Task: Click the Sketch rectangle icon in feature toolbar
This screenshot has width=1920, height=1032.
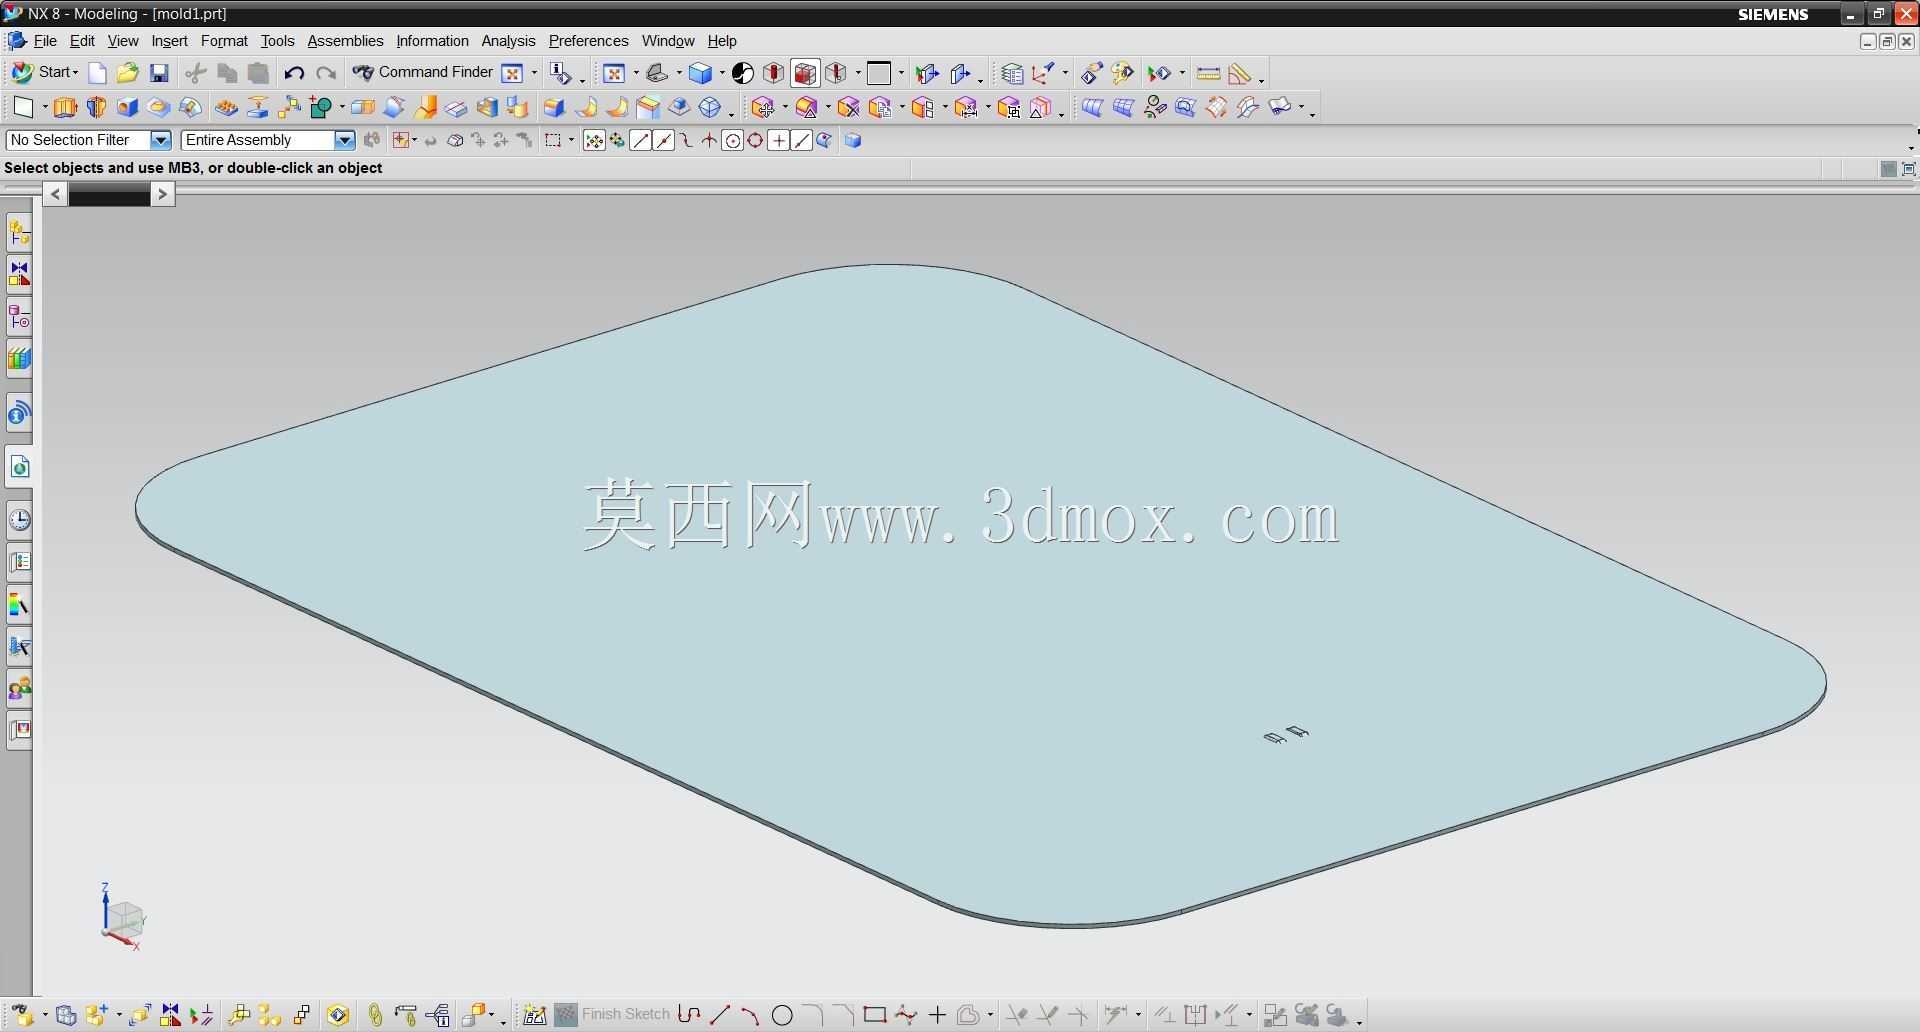Action: pos(22,107)
